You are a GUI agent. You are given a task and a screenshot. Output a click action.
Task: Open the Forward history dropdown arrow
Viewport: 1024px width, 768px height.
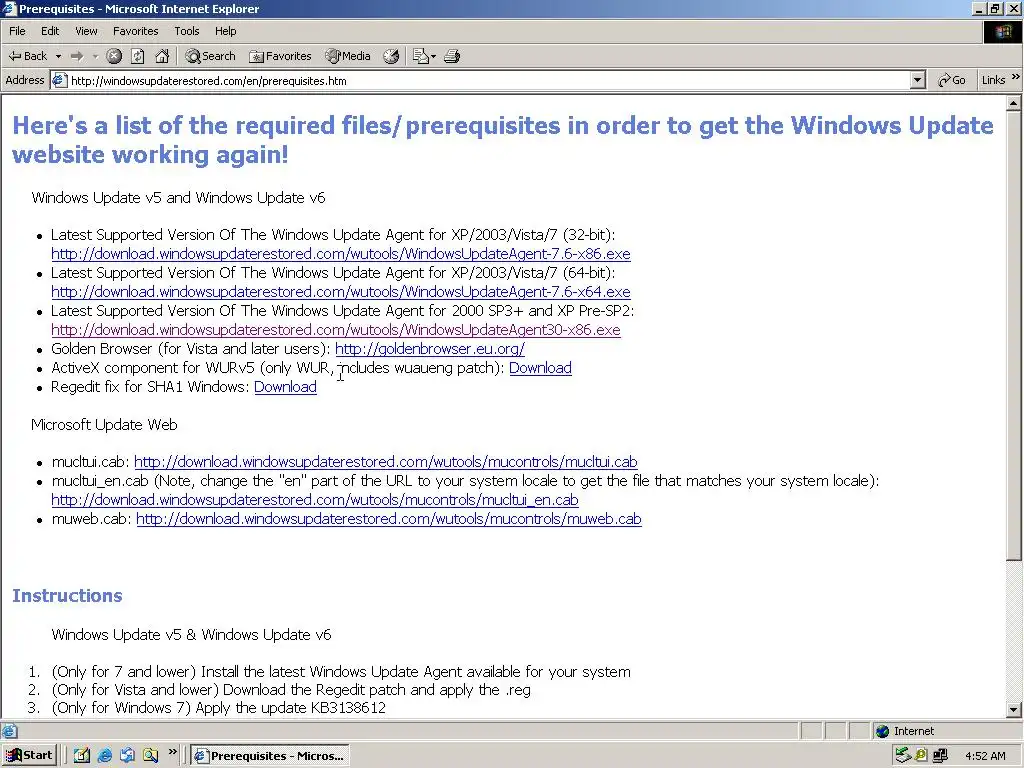click(95, 56)
